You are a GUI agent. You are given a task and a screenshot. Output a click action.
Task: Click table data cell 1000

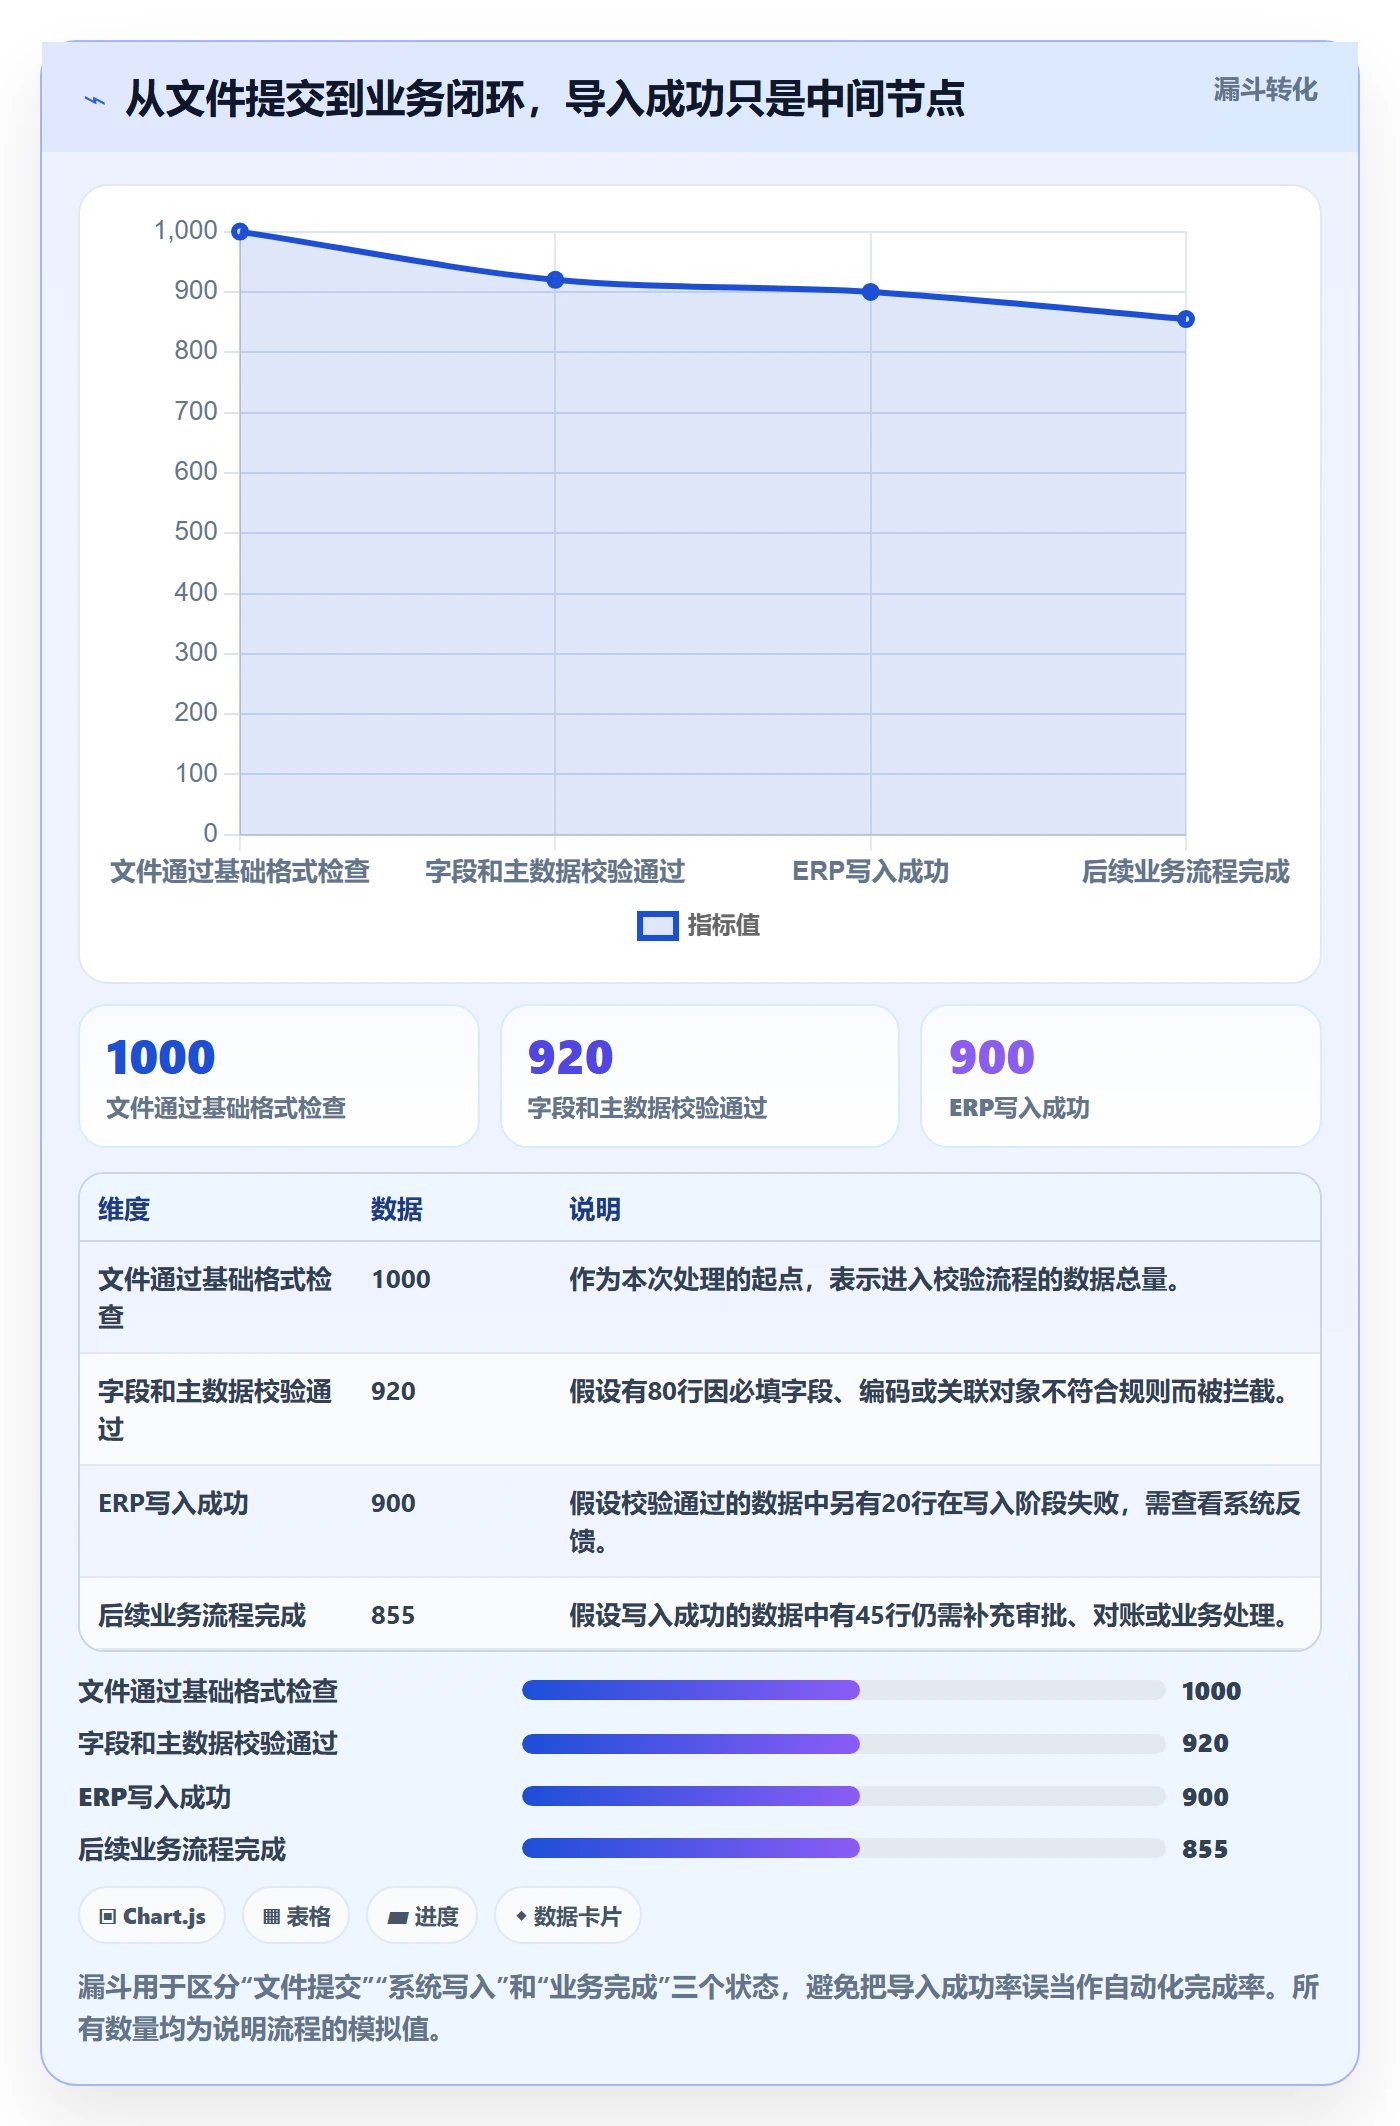[x=401, y=1280]
